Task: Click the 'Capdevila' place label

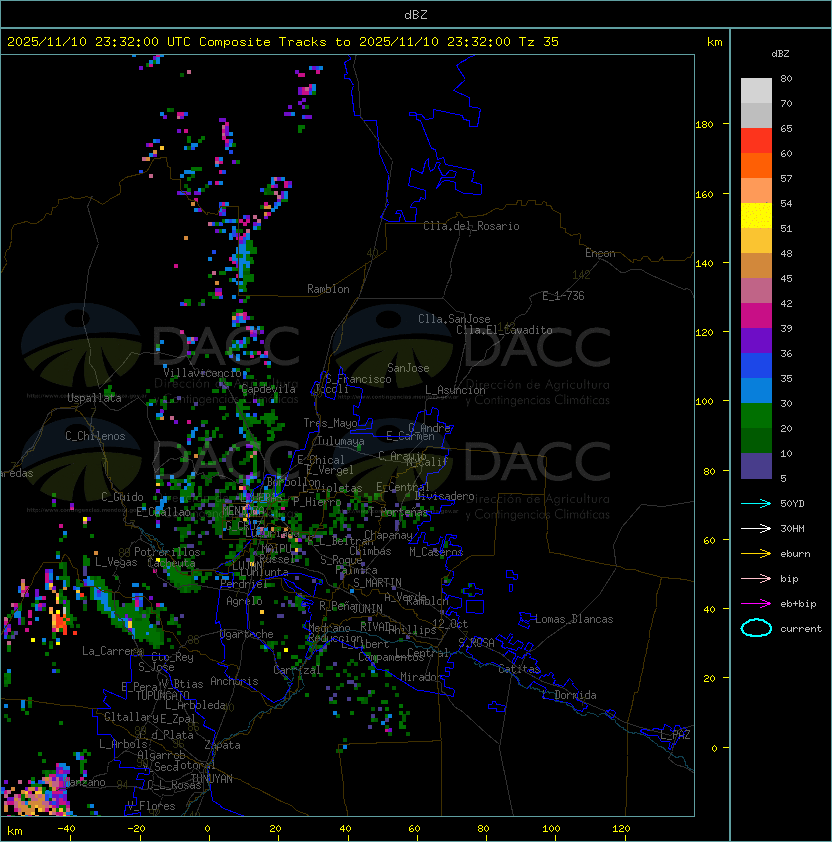Action: (x=268, y=389)
